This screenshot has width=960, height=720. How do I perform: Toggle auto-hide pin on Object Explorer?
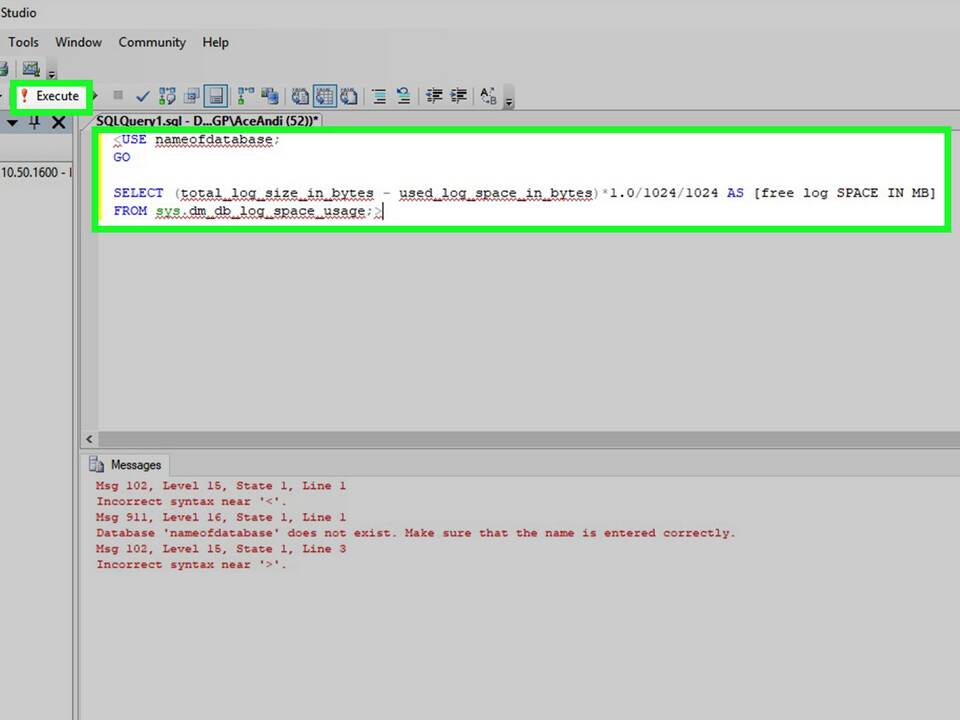click(x=34, y=122)
